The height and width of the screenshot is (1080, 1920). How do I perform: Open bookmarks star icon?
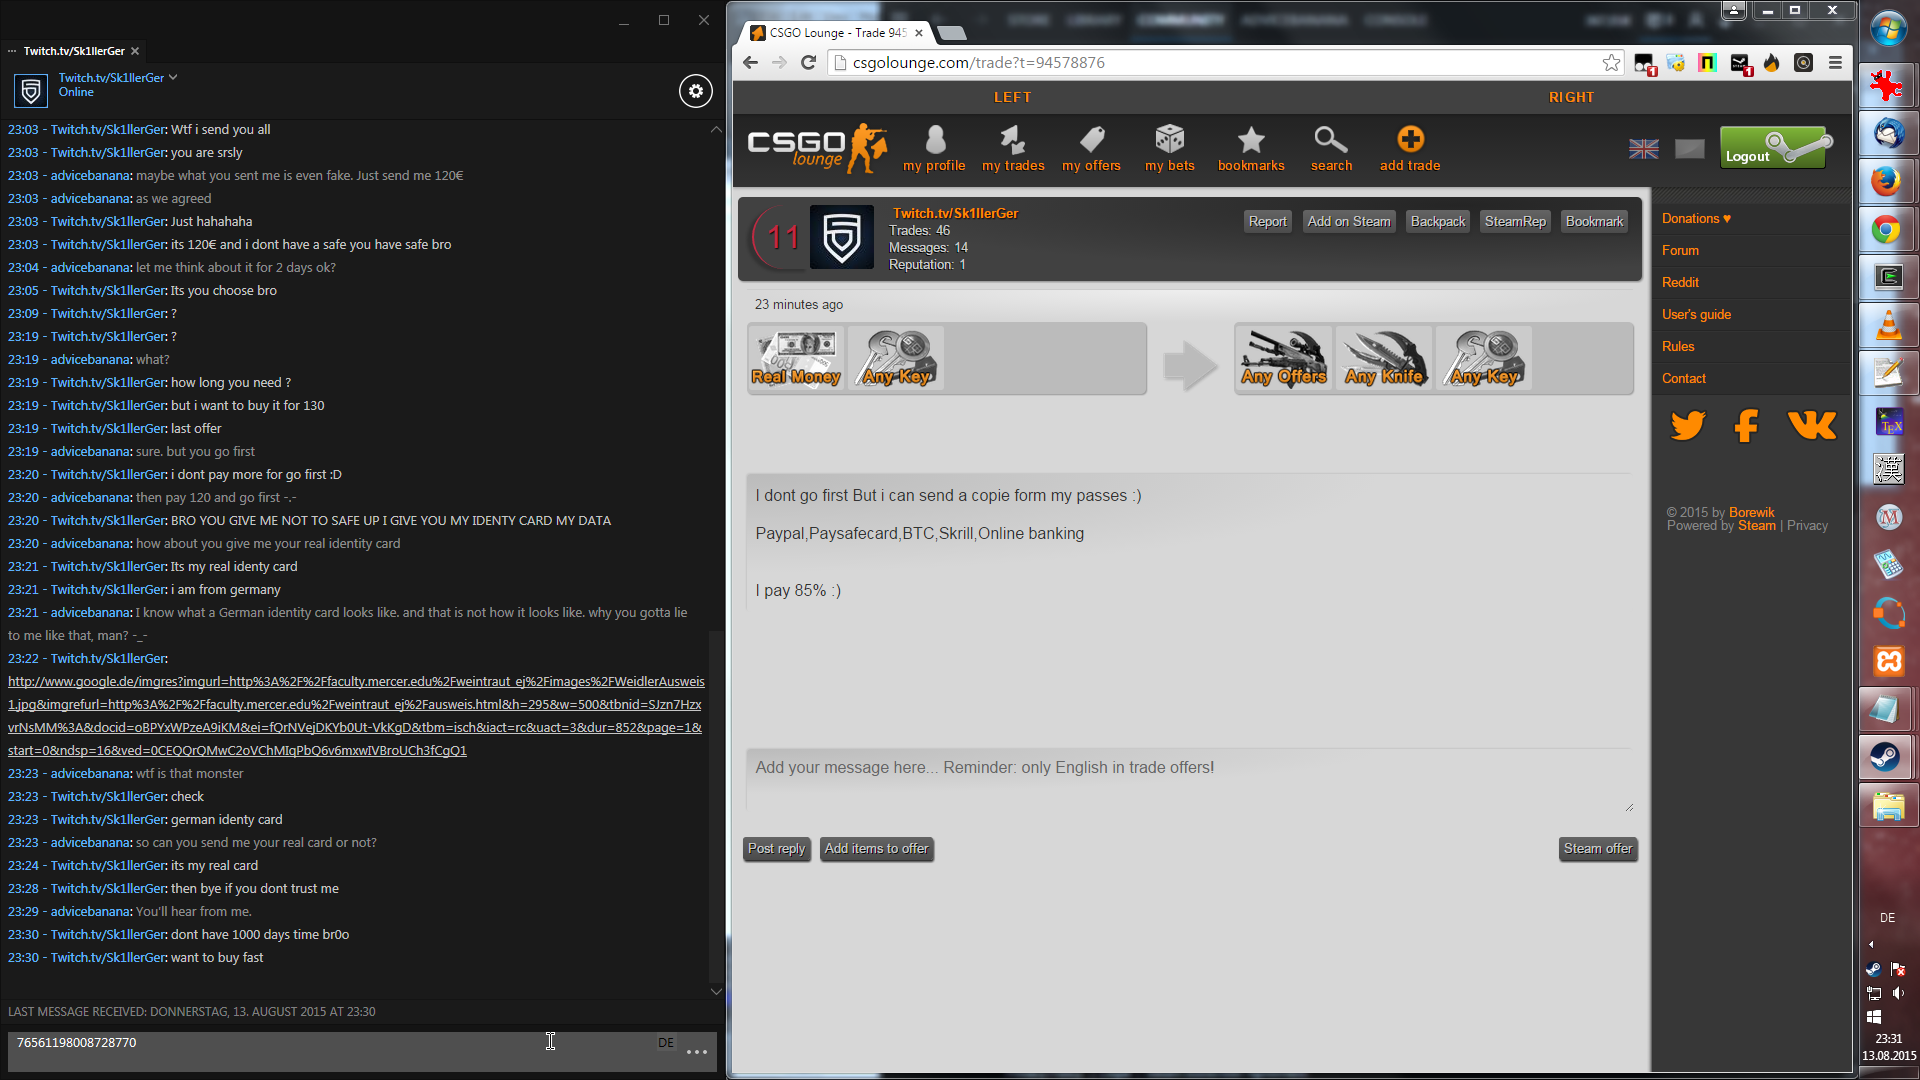pos(1250,140)
